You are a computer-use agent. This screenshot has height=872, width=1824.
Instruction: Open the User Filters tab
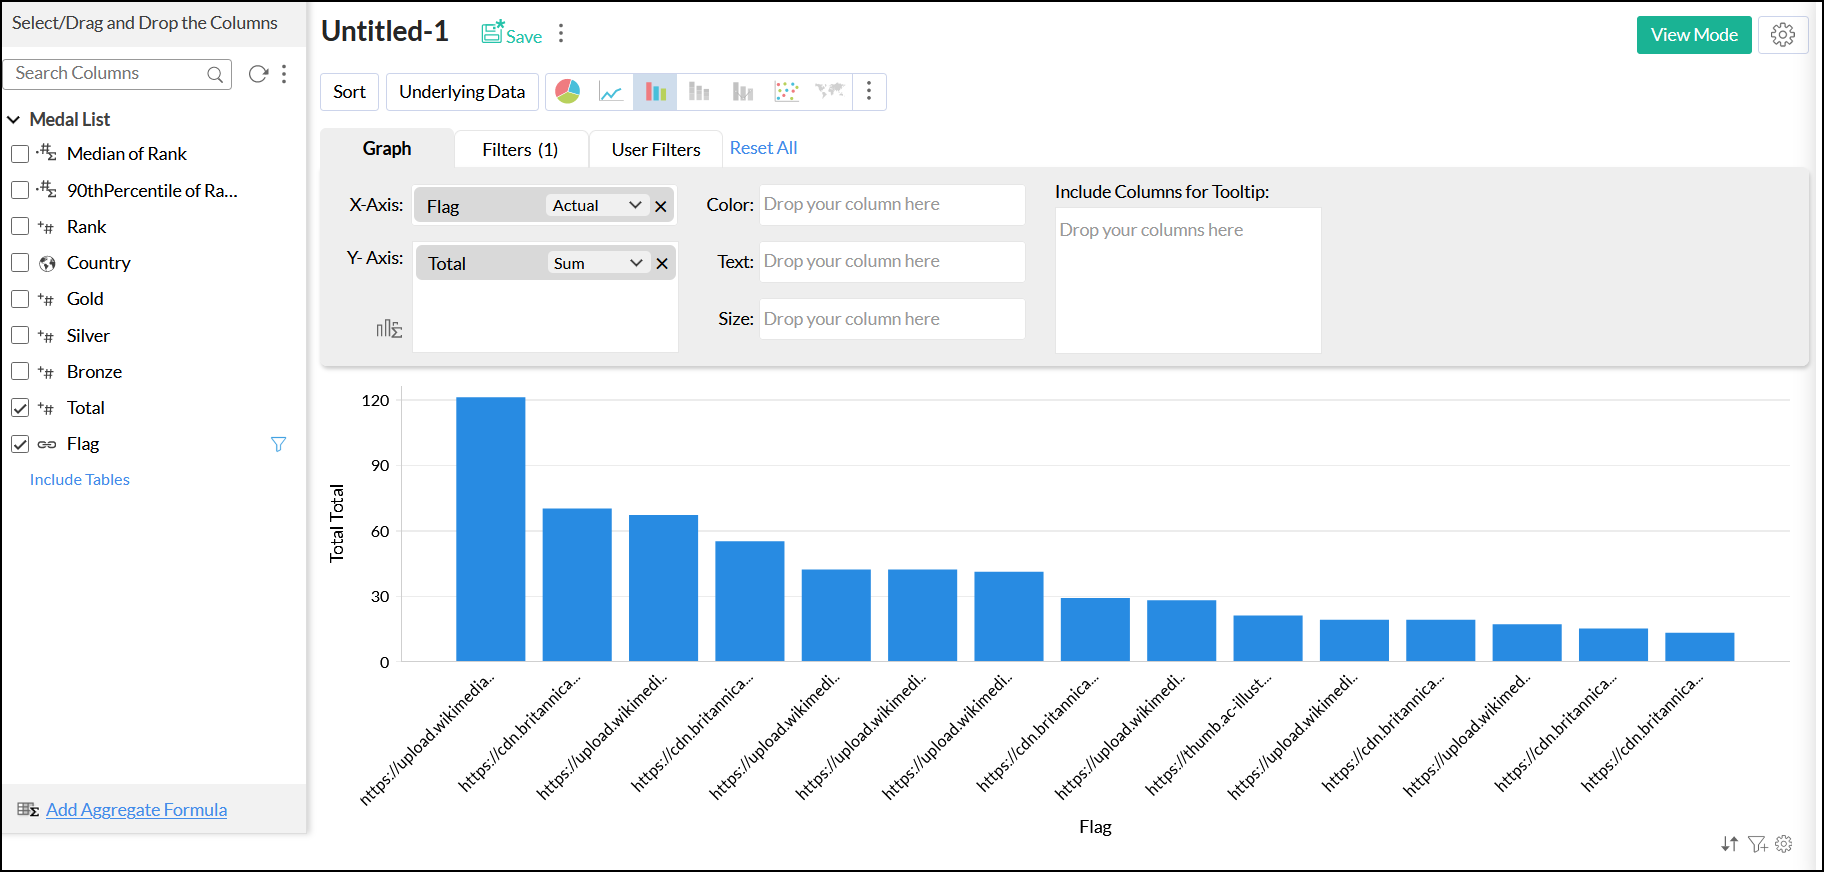[656, 150]
